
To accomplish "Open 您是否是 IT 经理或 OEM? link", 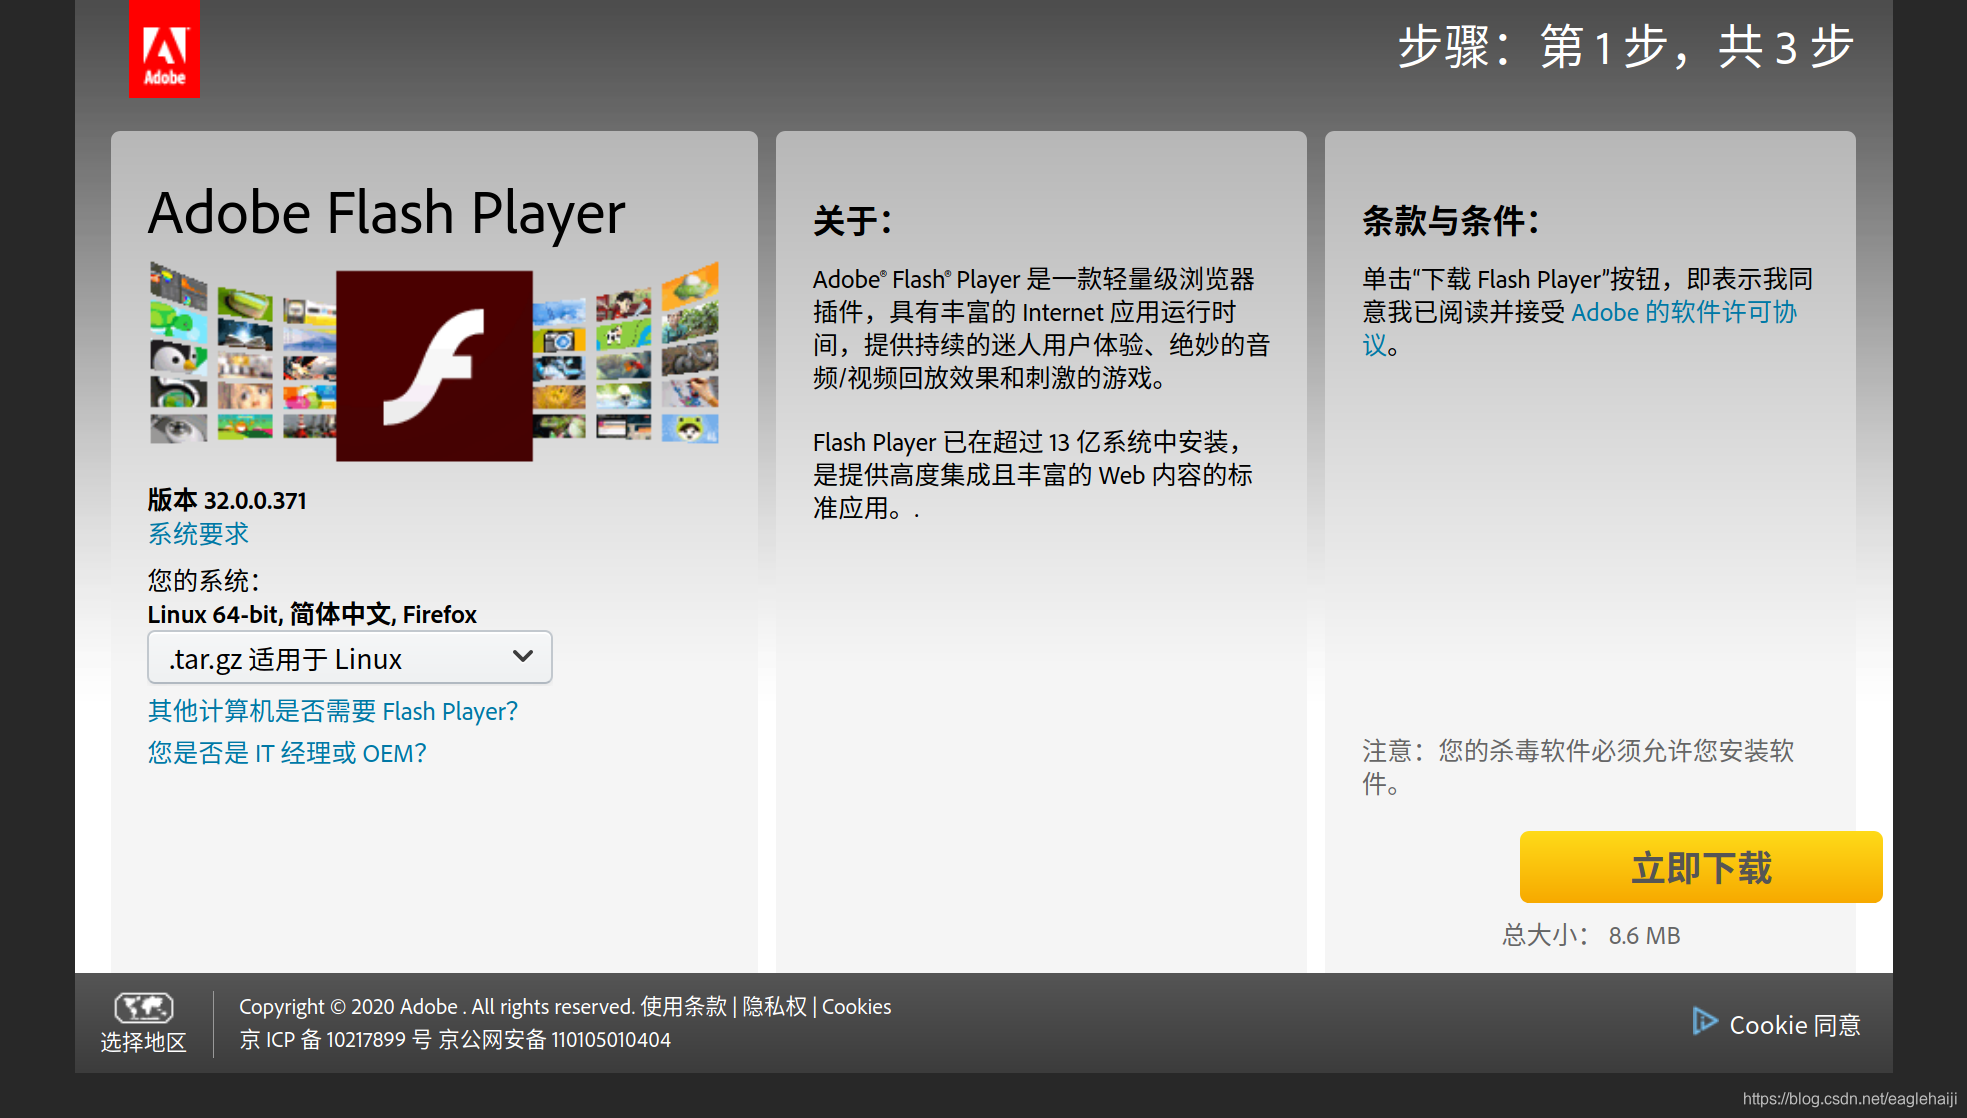I will point(287,753).
